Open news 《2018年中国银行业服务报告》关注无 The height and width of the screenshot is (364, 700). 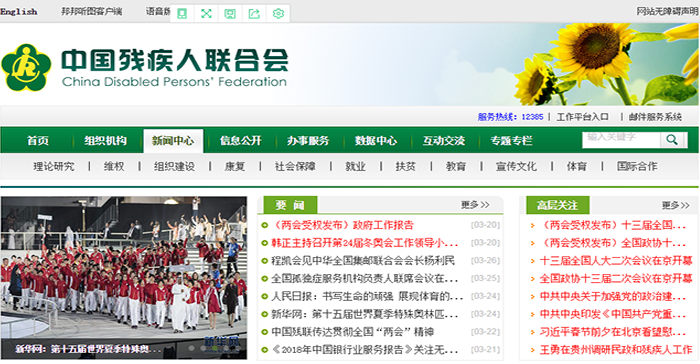pos(365,350)
